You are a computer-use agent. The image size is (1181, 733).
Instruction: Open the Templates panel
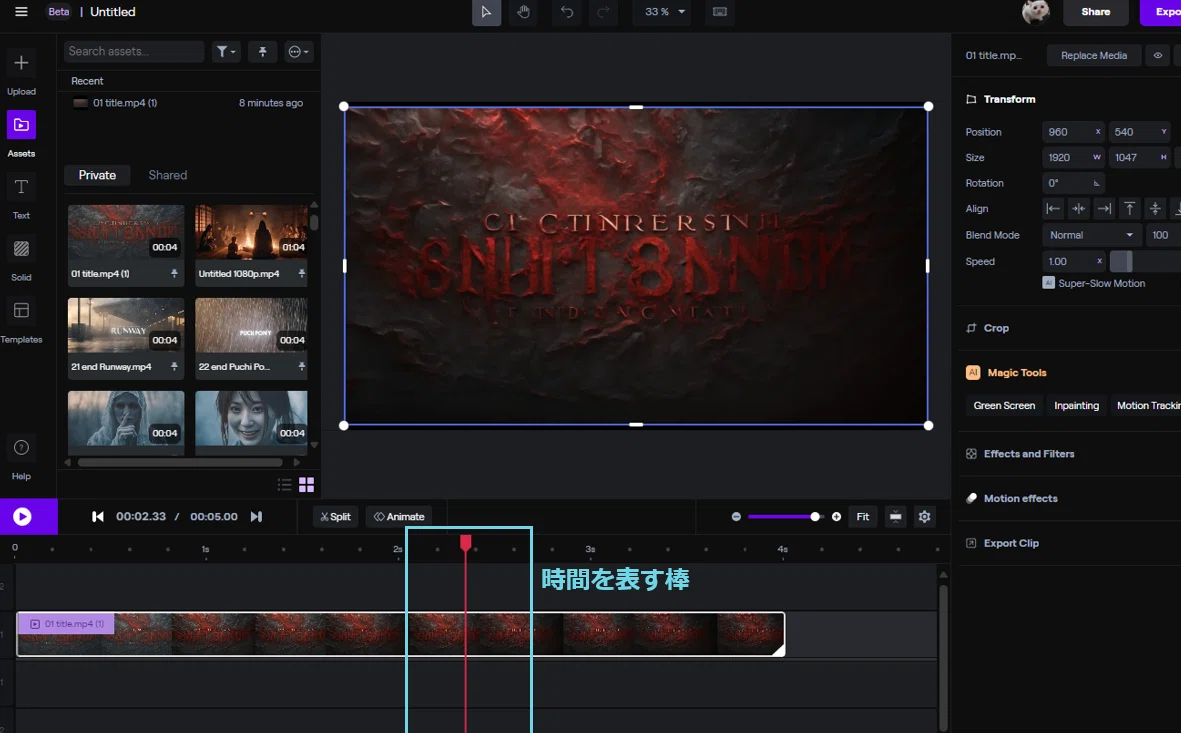point(21,322)
